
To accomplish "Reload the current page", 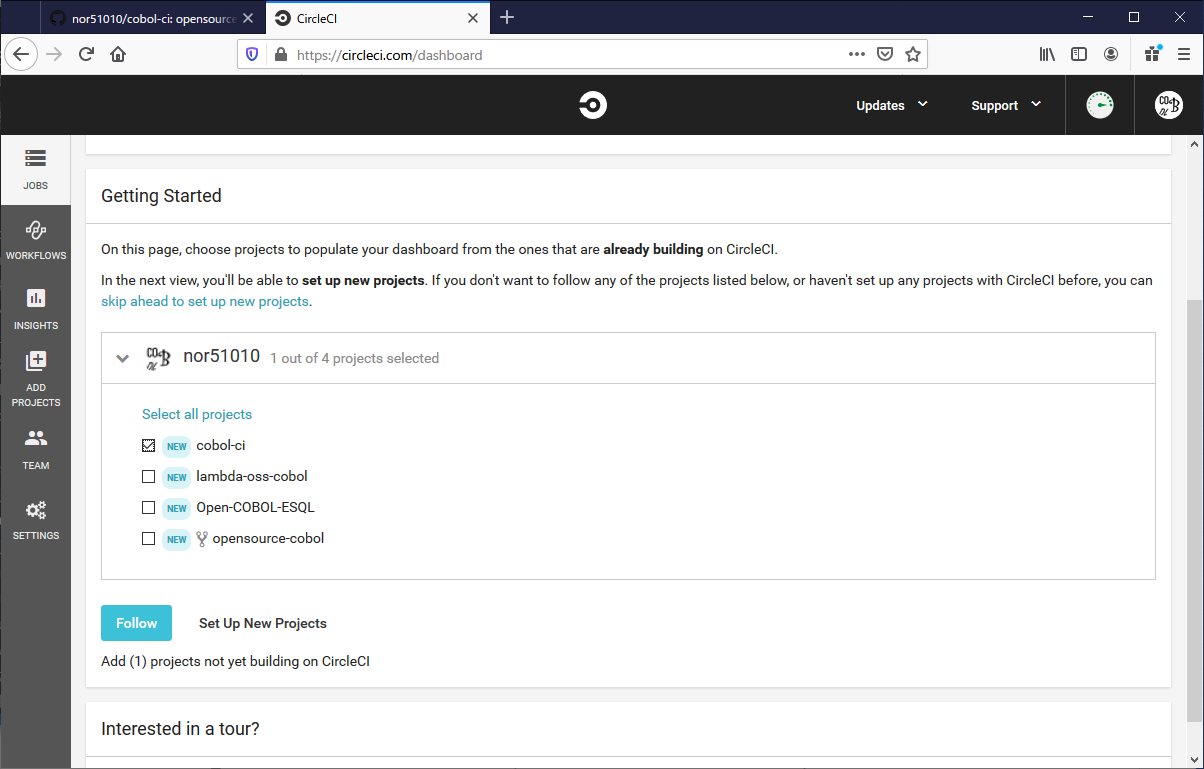I will [x=86, y=54].
